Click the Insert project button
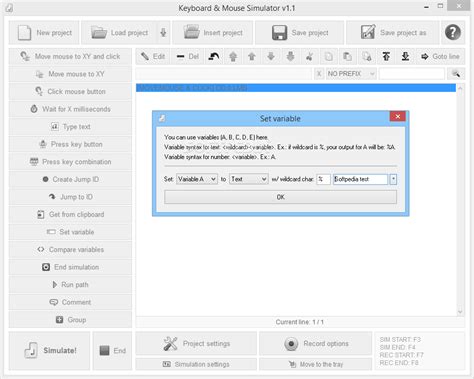Viewport: 474px width, 379px height. 213,33
